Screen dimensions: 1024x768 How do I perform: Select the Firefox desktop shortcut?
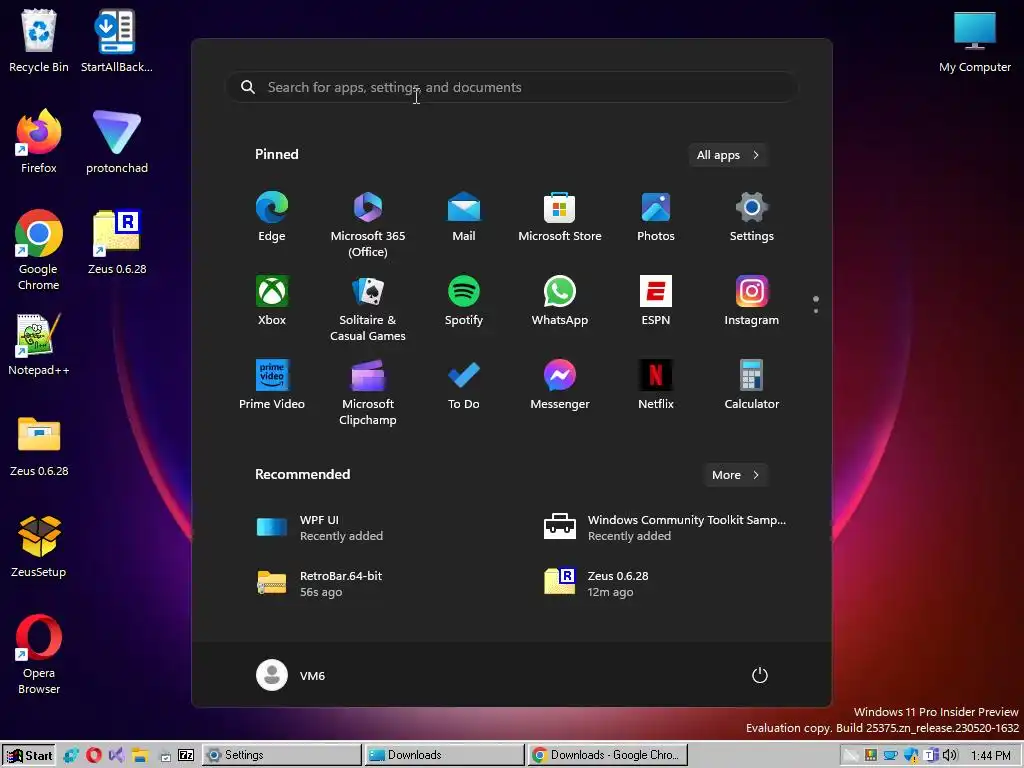pyautogui.click(x=39, y=142)
